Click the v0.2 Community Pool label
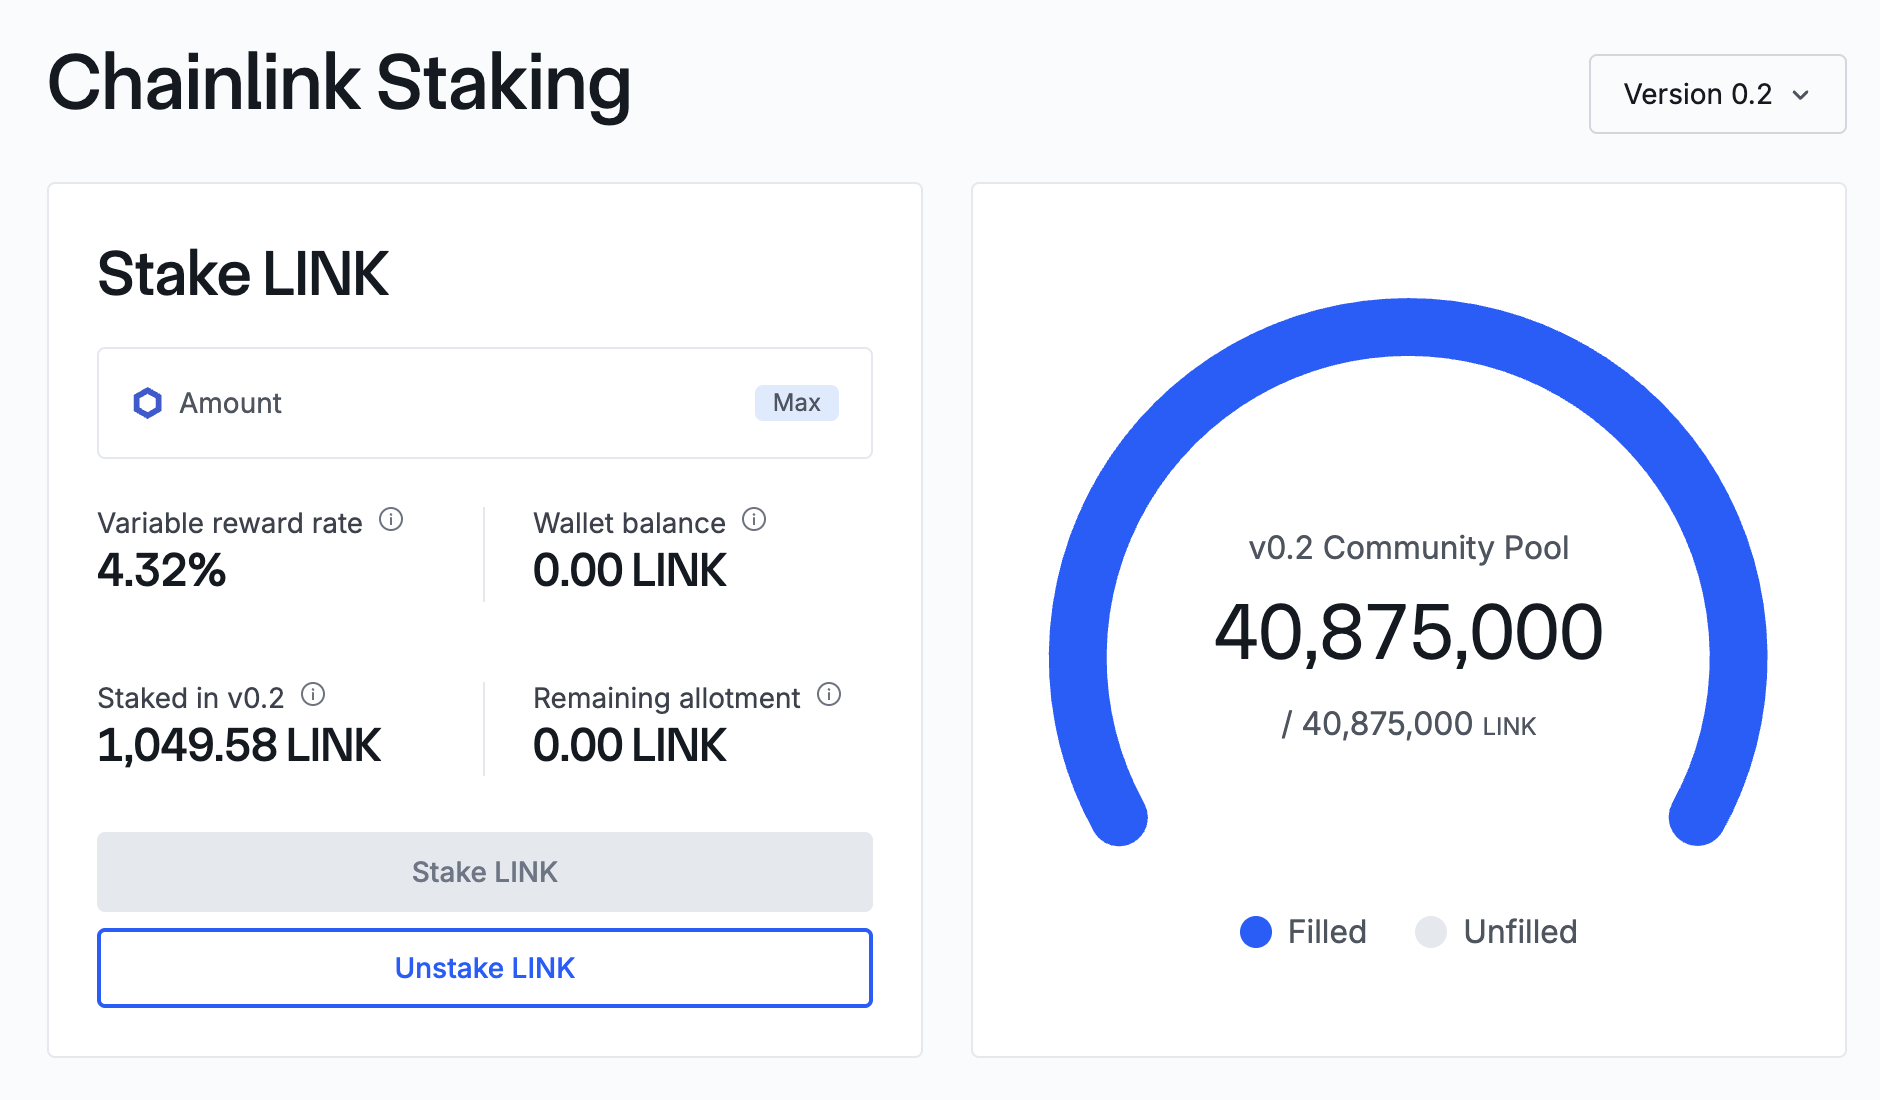This screenshot has width=1880, height=1100. click(1408, 548)
